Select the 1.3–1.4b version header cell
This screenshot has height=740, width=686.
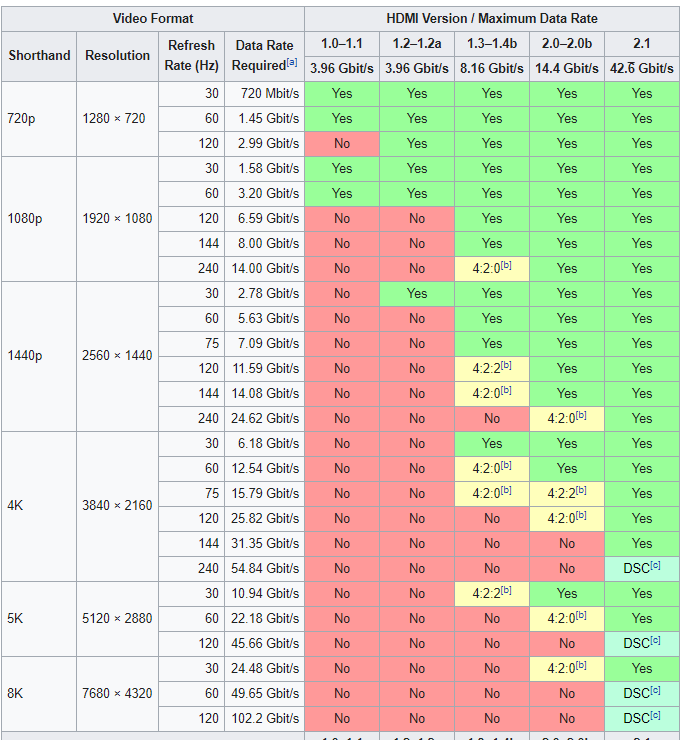point(492,44)
